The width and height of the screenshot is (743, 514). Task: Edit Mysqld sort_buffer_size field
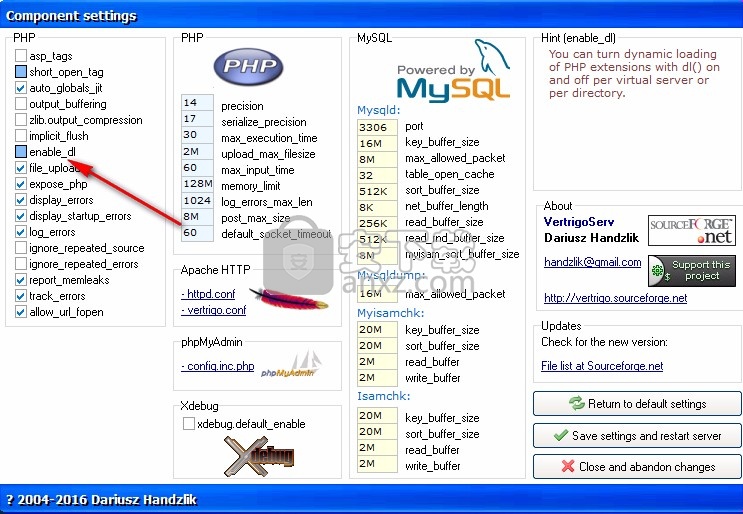click(x=377, y=191)
